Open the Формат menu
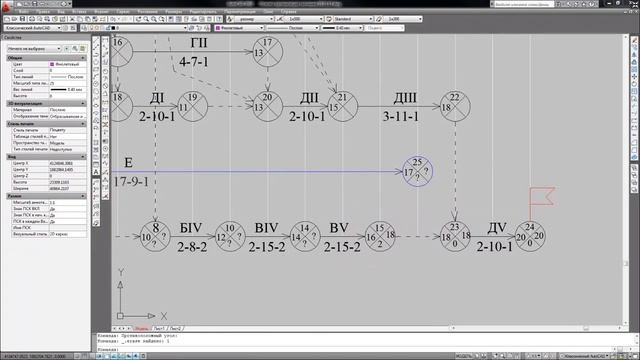The height and width of the screenshot is (360, 640). pos(101,12)
